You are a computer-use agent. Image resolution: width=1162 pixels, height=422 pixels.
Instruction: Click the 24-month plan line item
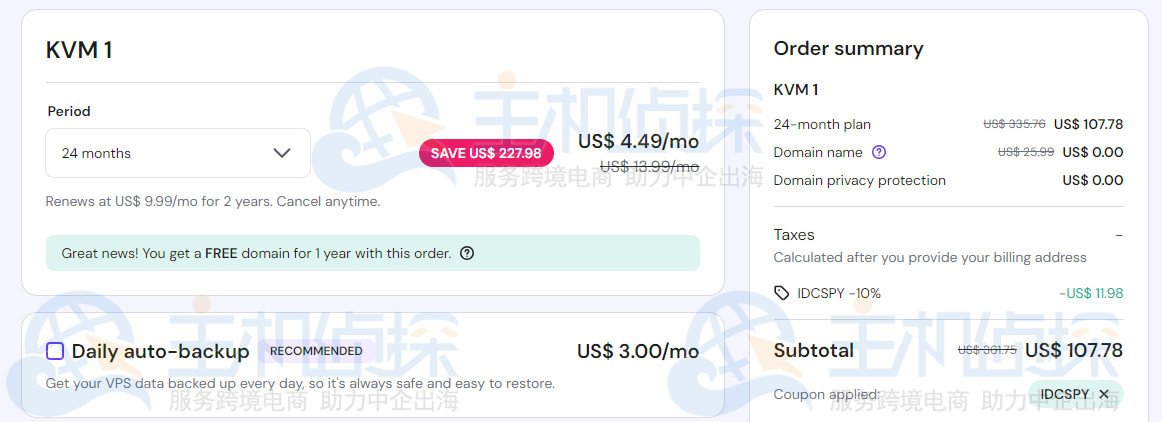(x=822, y=125)
